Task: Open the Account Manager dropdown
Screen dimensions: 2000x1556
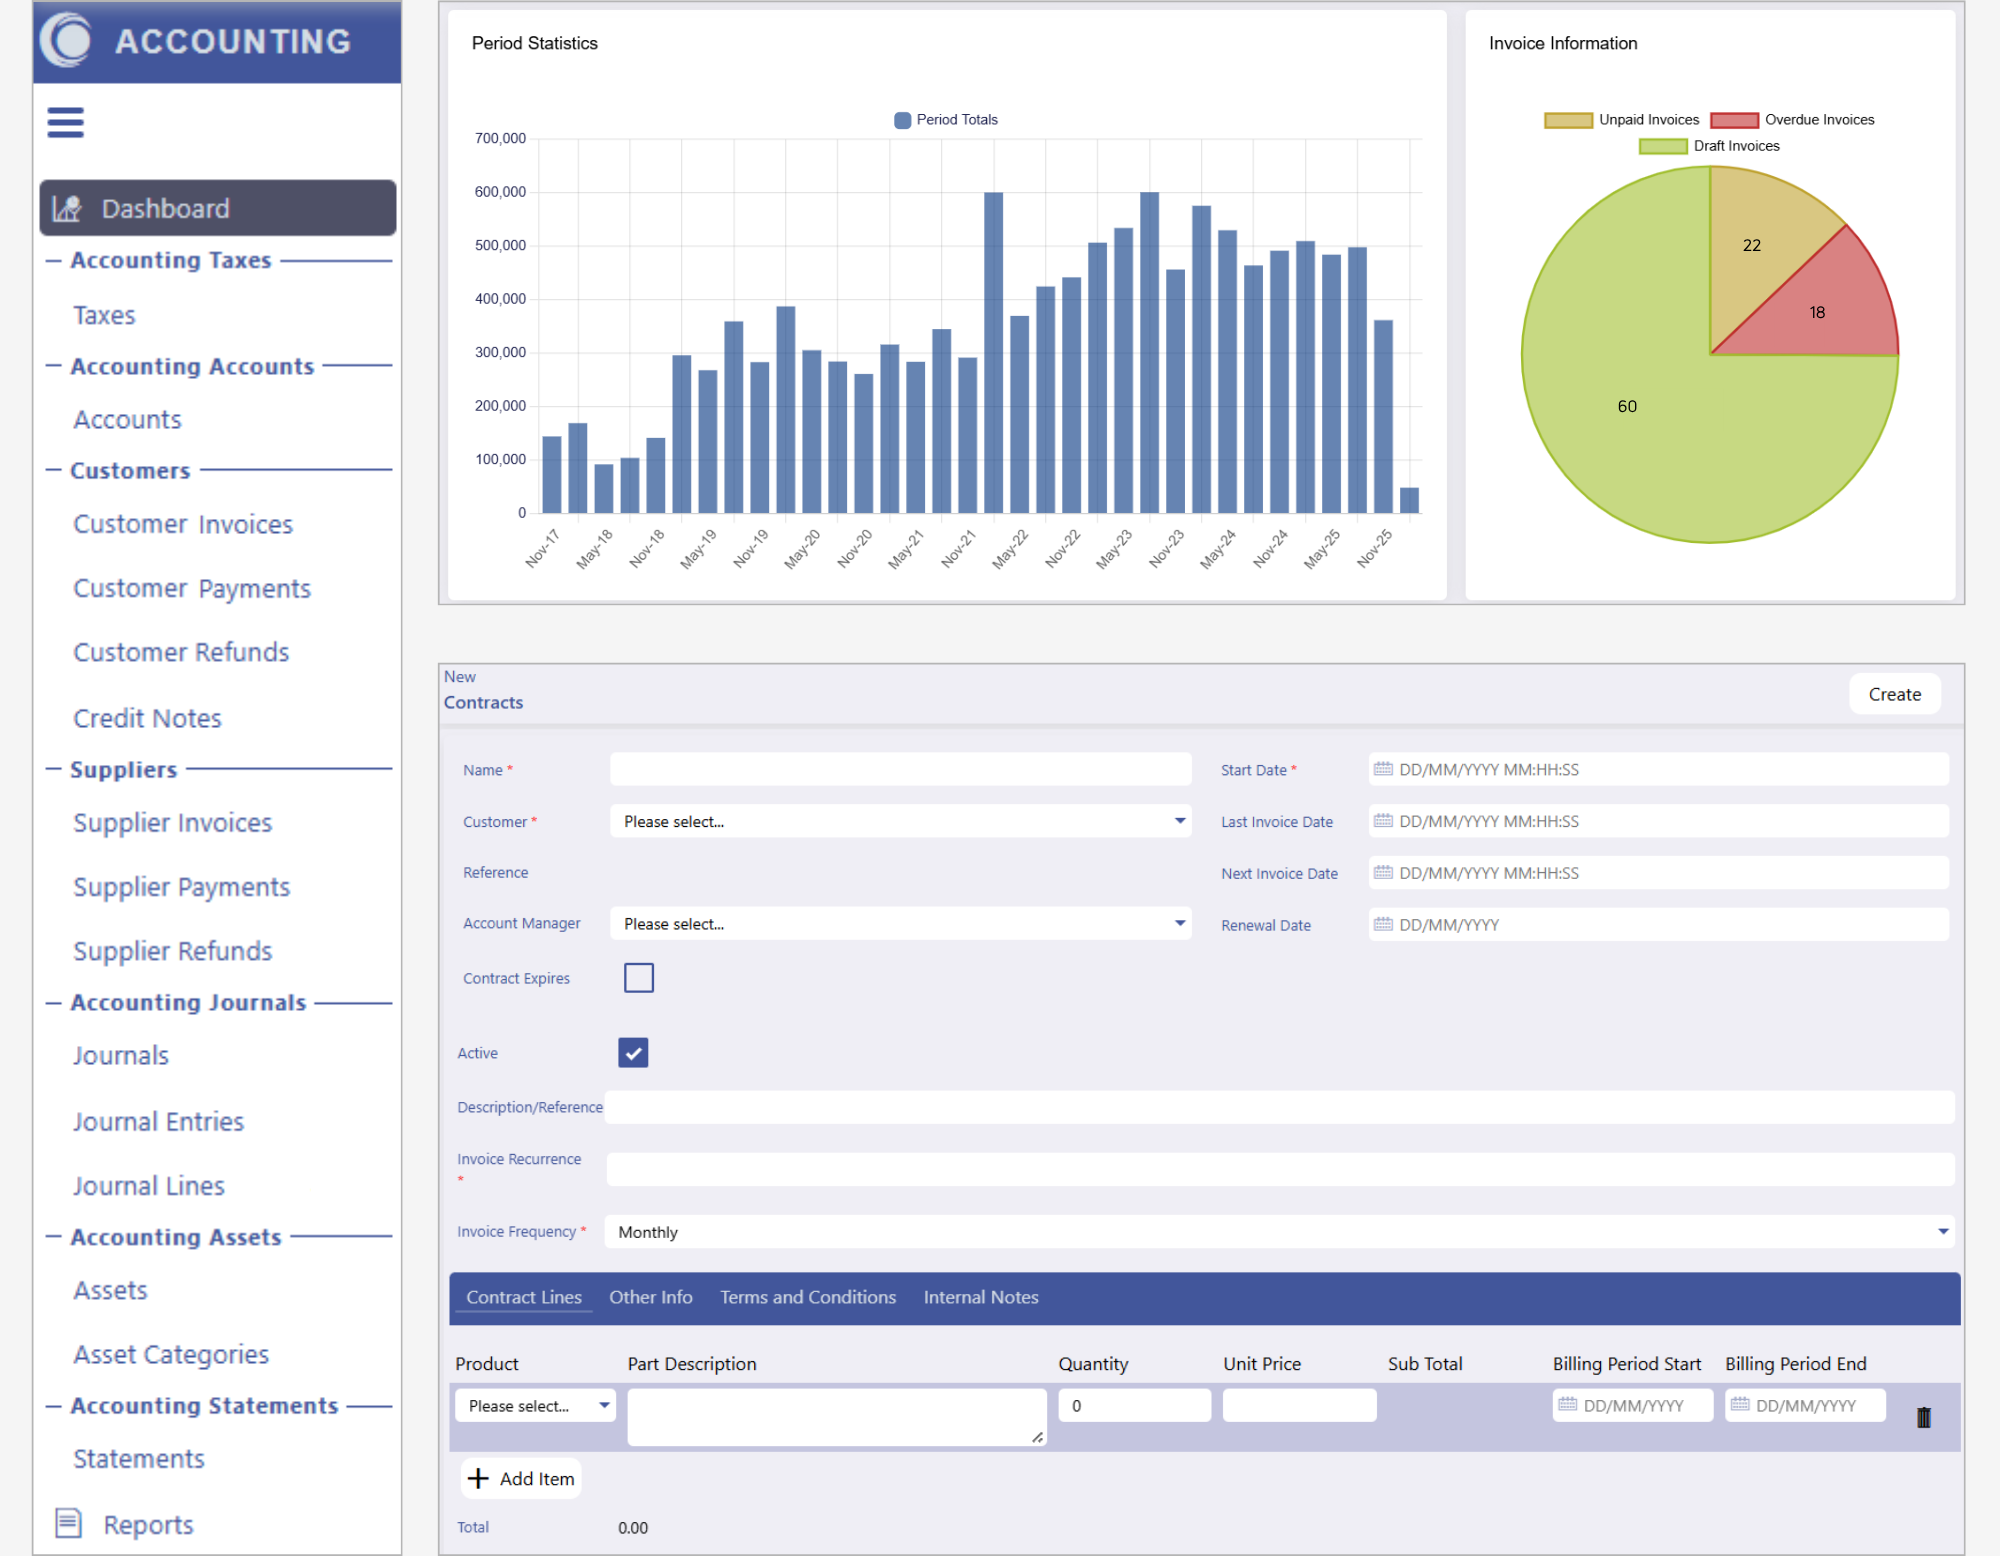Action: [x=900, y=924]
